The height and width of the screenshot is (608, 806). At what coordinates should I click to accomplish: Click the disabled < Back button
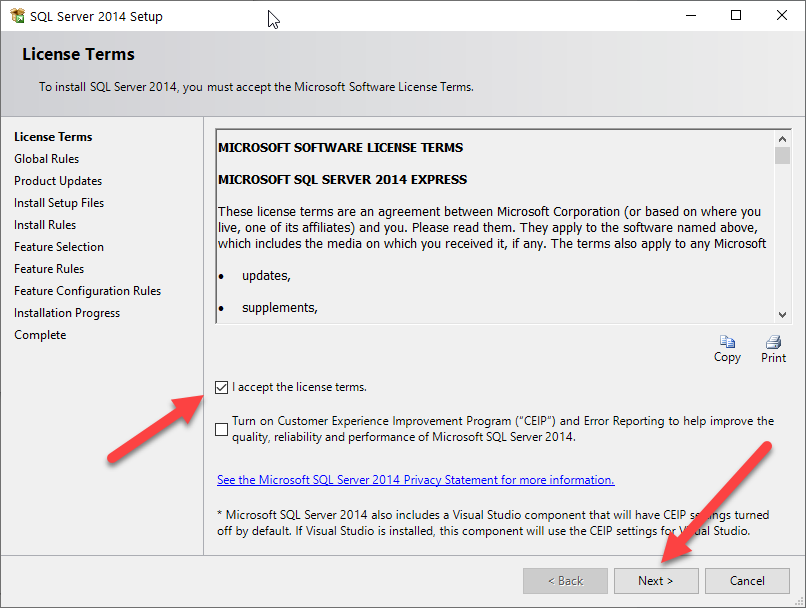[565, 581]
